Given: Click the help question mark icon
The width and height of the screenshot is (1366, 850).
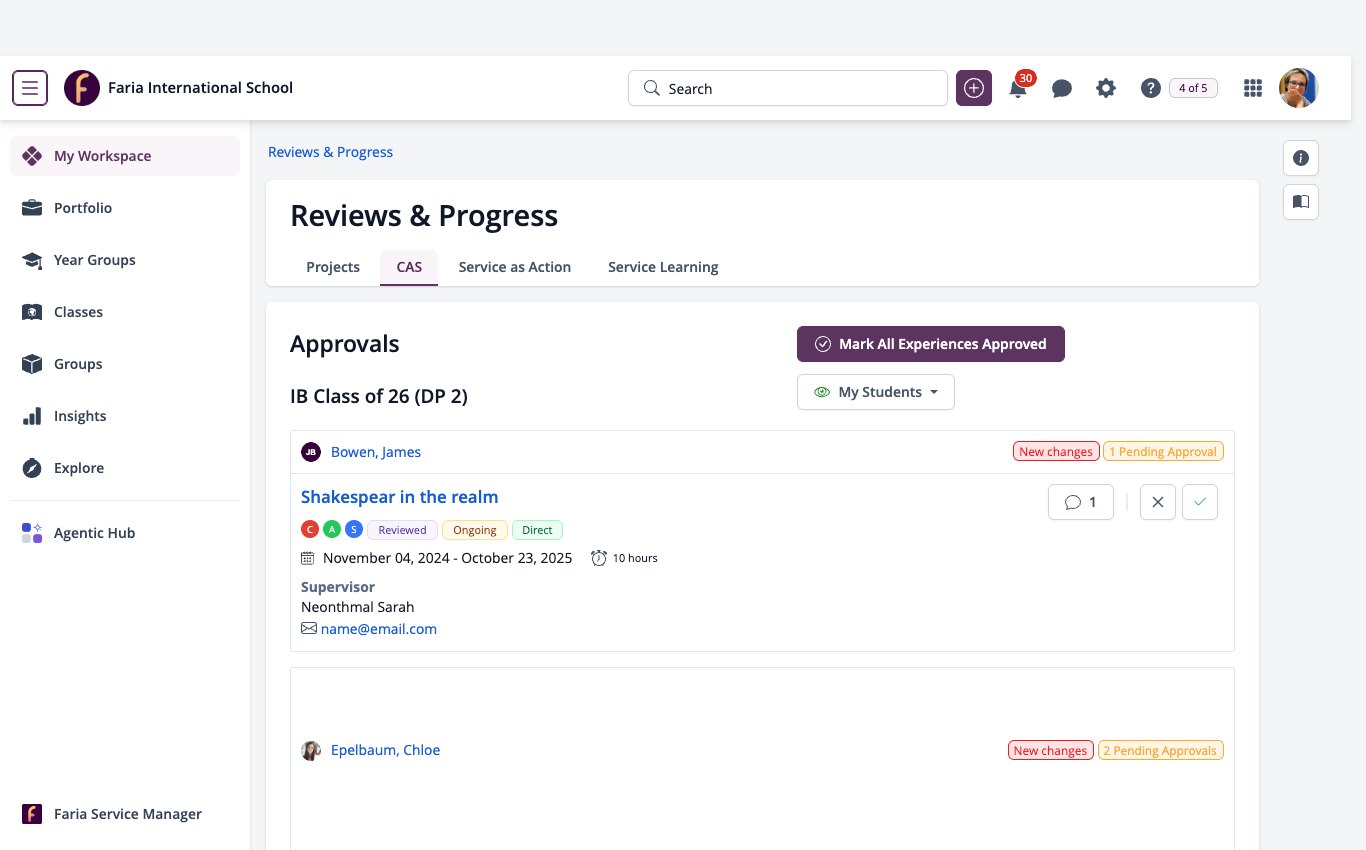Looking at the screenshot, I should (1150, 88).
